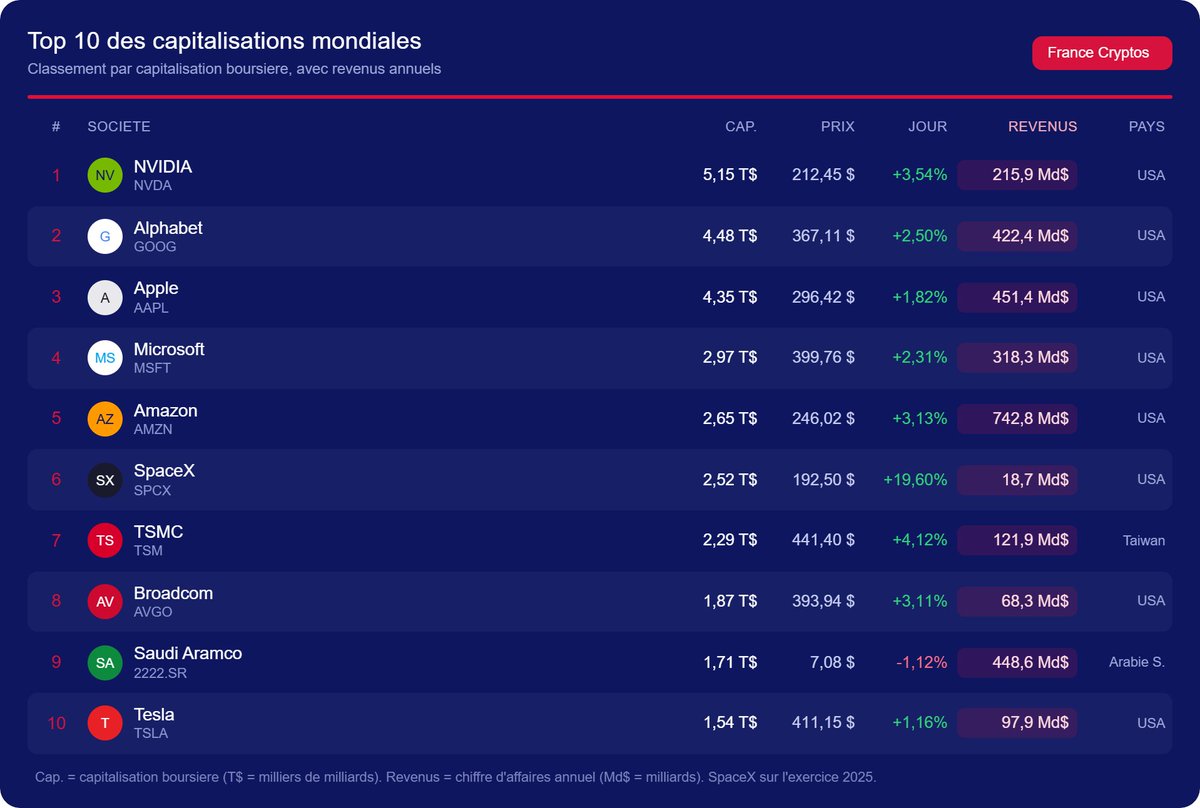Screen dimensions: 1200x808
Task: Click the Apple A logo icon
Action: pyautogui.click(x=105, y=297)
